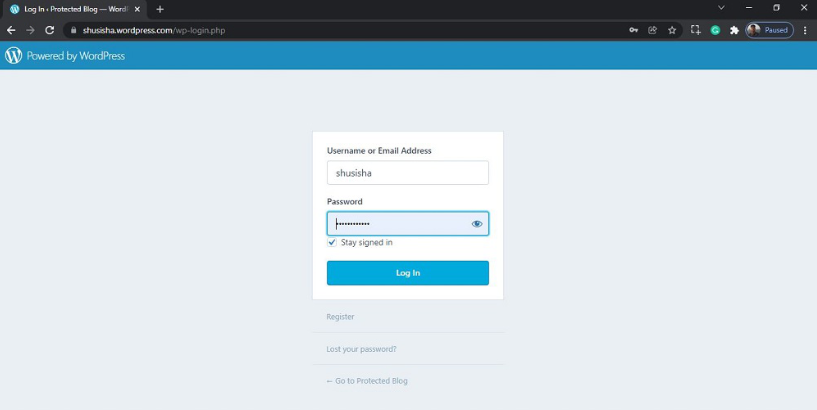Open saved passwords key icon
Image resolution: width=817 pixels, height=410 pixels.
[634, 30]
